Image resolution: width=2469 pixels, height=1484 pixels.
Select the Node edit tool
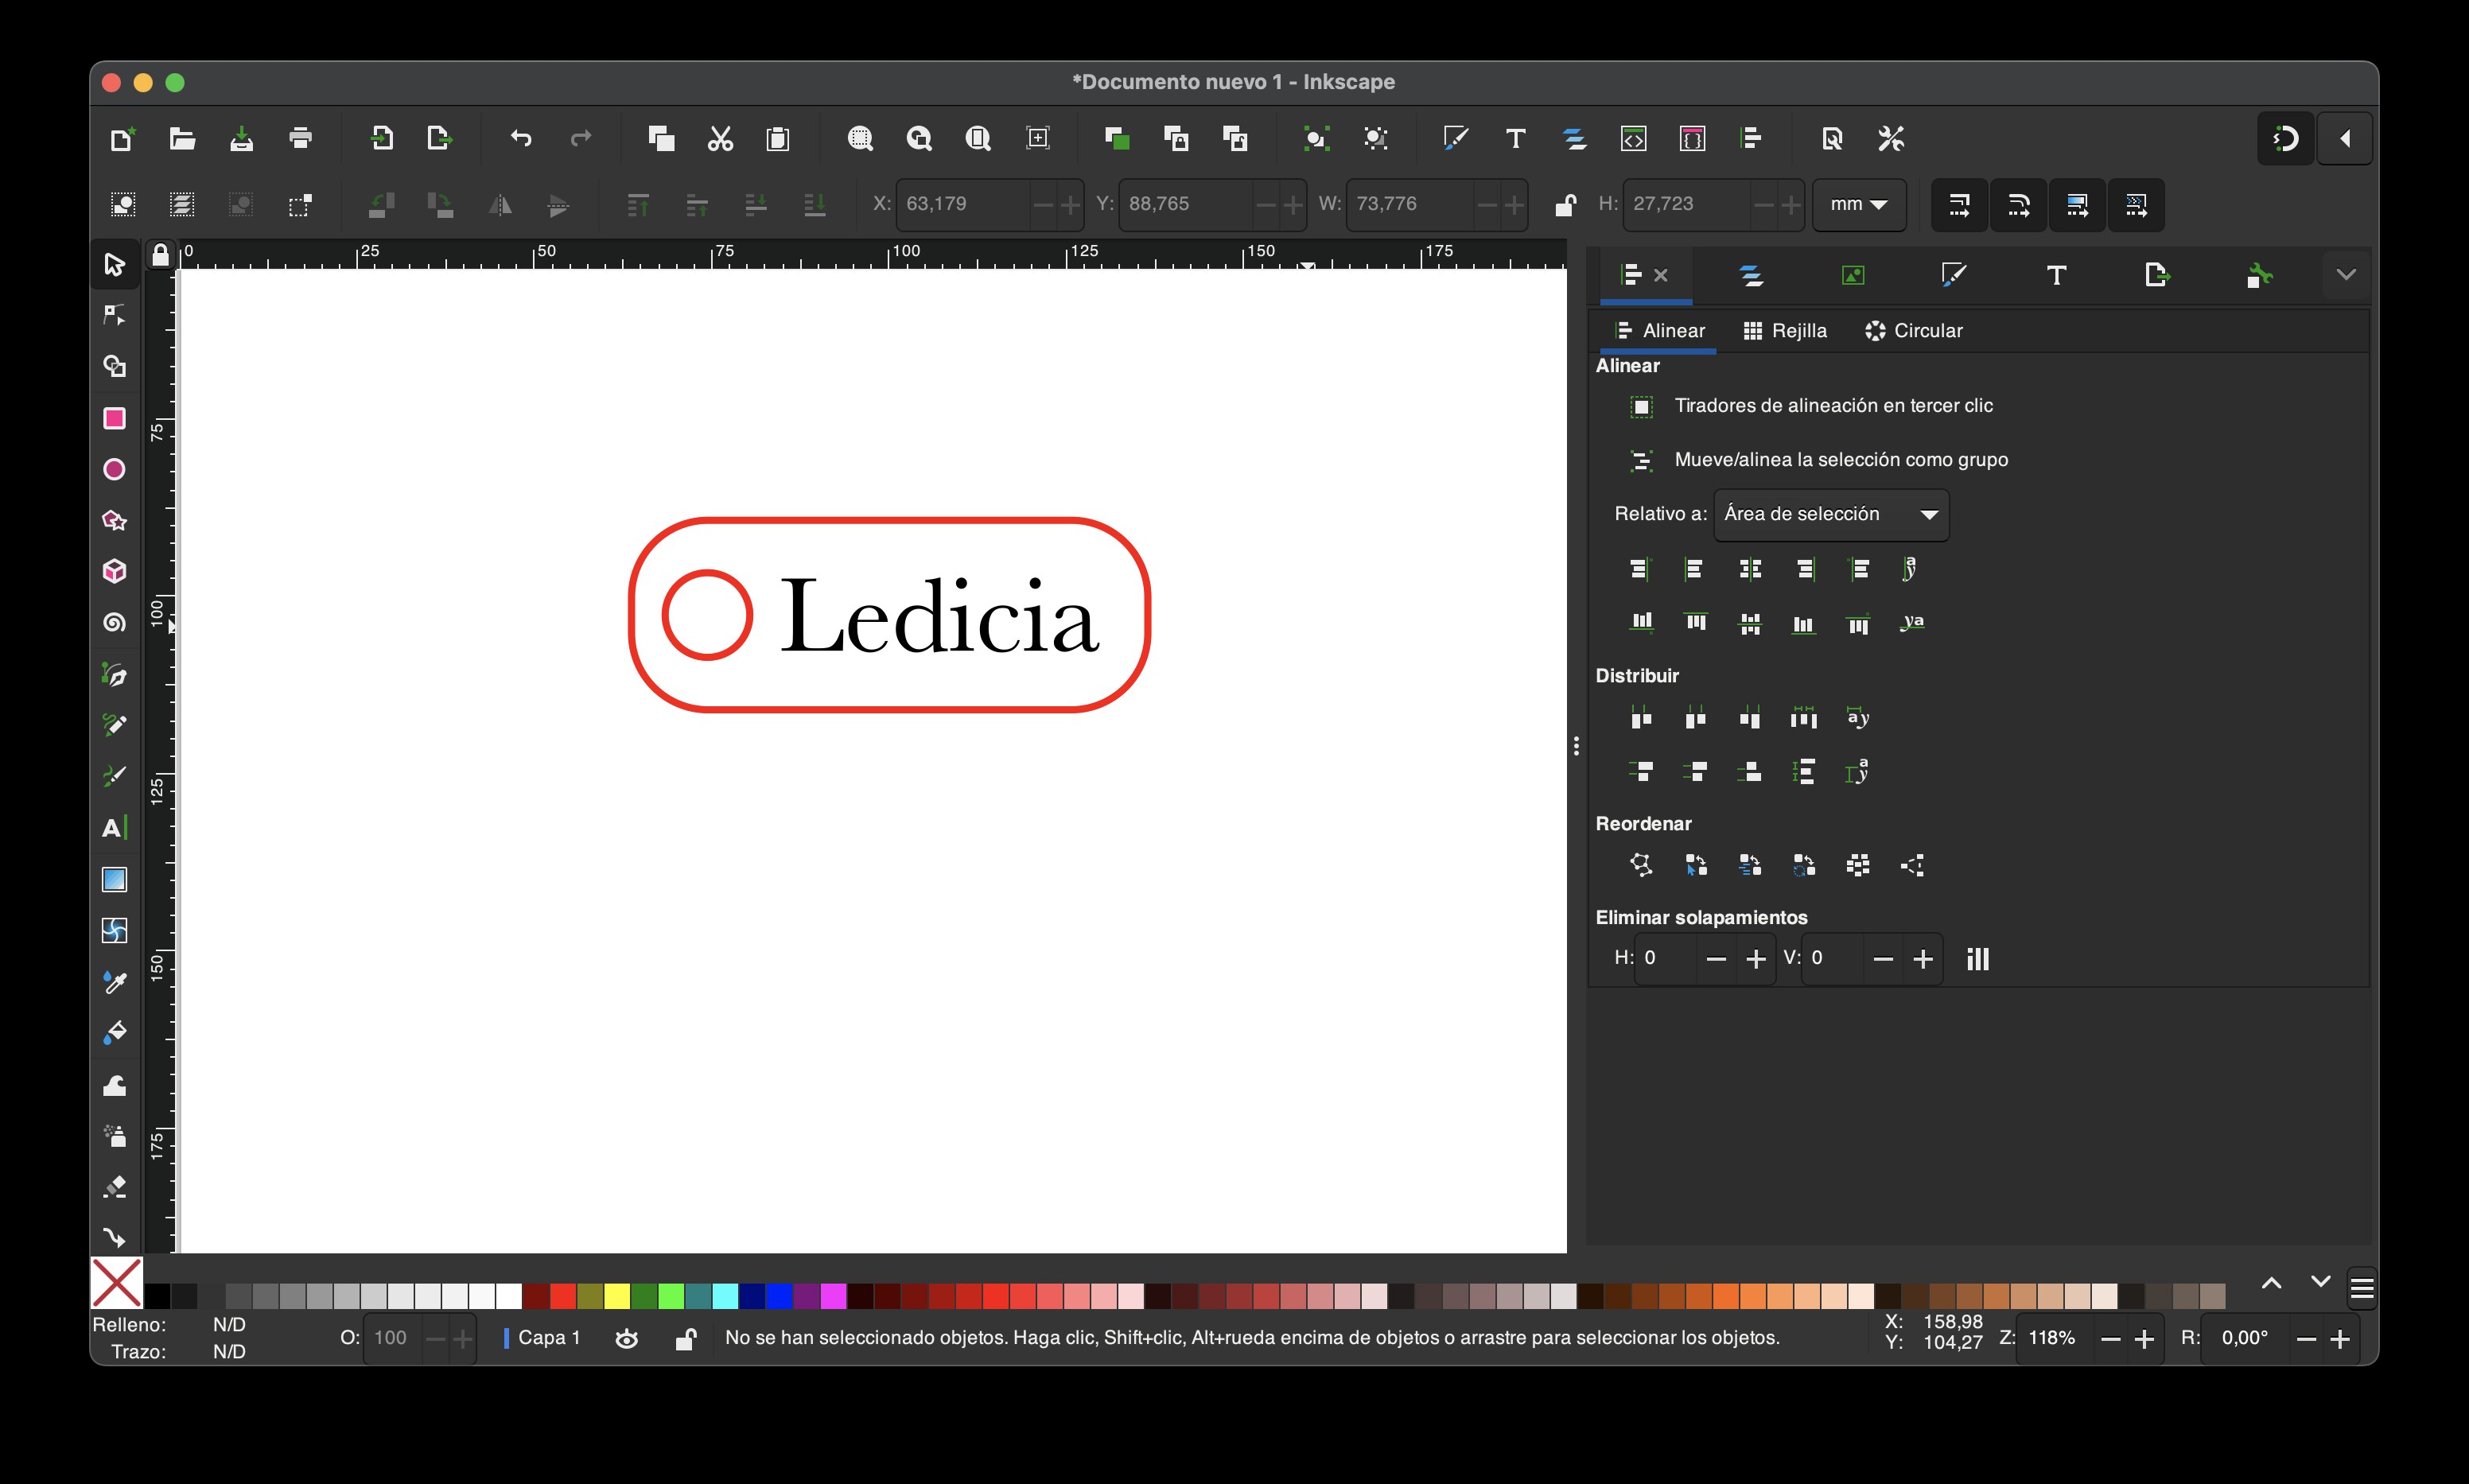pos(114,315)
